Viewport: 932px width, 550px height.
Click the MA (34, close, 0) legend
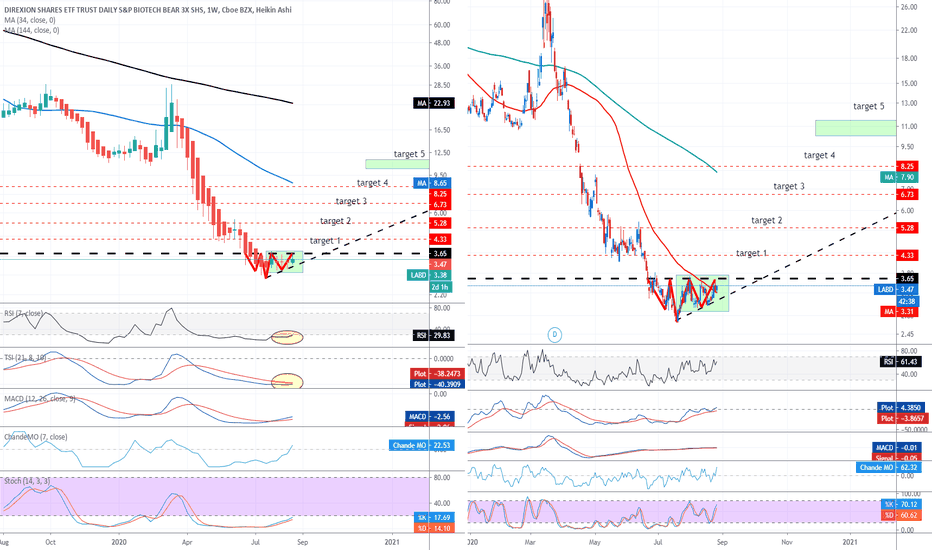click(29, 20)
